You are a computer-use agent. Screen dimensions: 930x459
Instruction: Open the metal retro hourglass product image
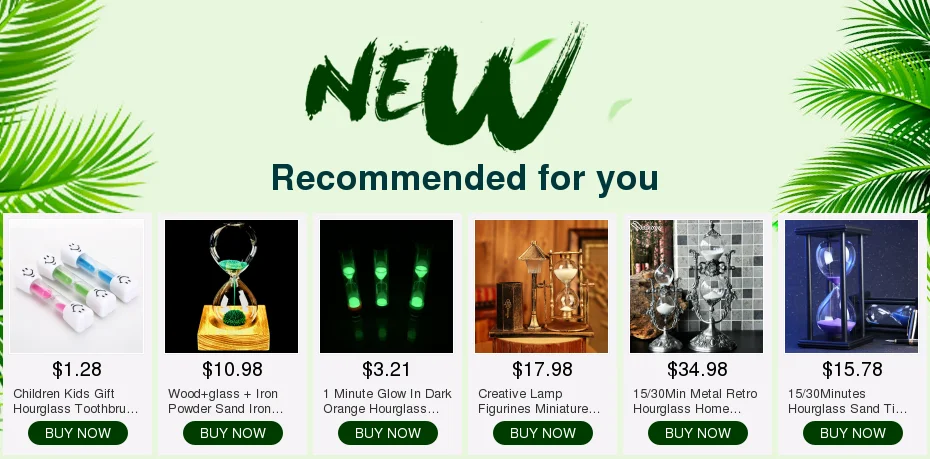[x=696, y=286]
